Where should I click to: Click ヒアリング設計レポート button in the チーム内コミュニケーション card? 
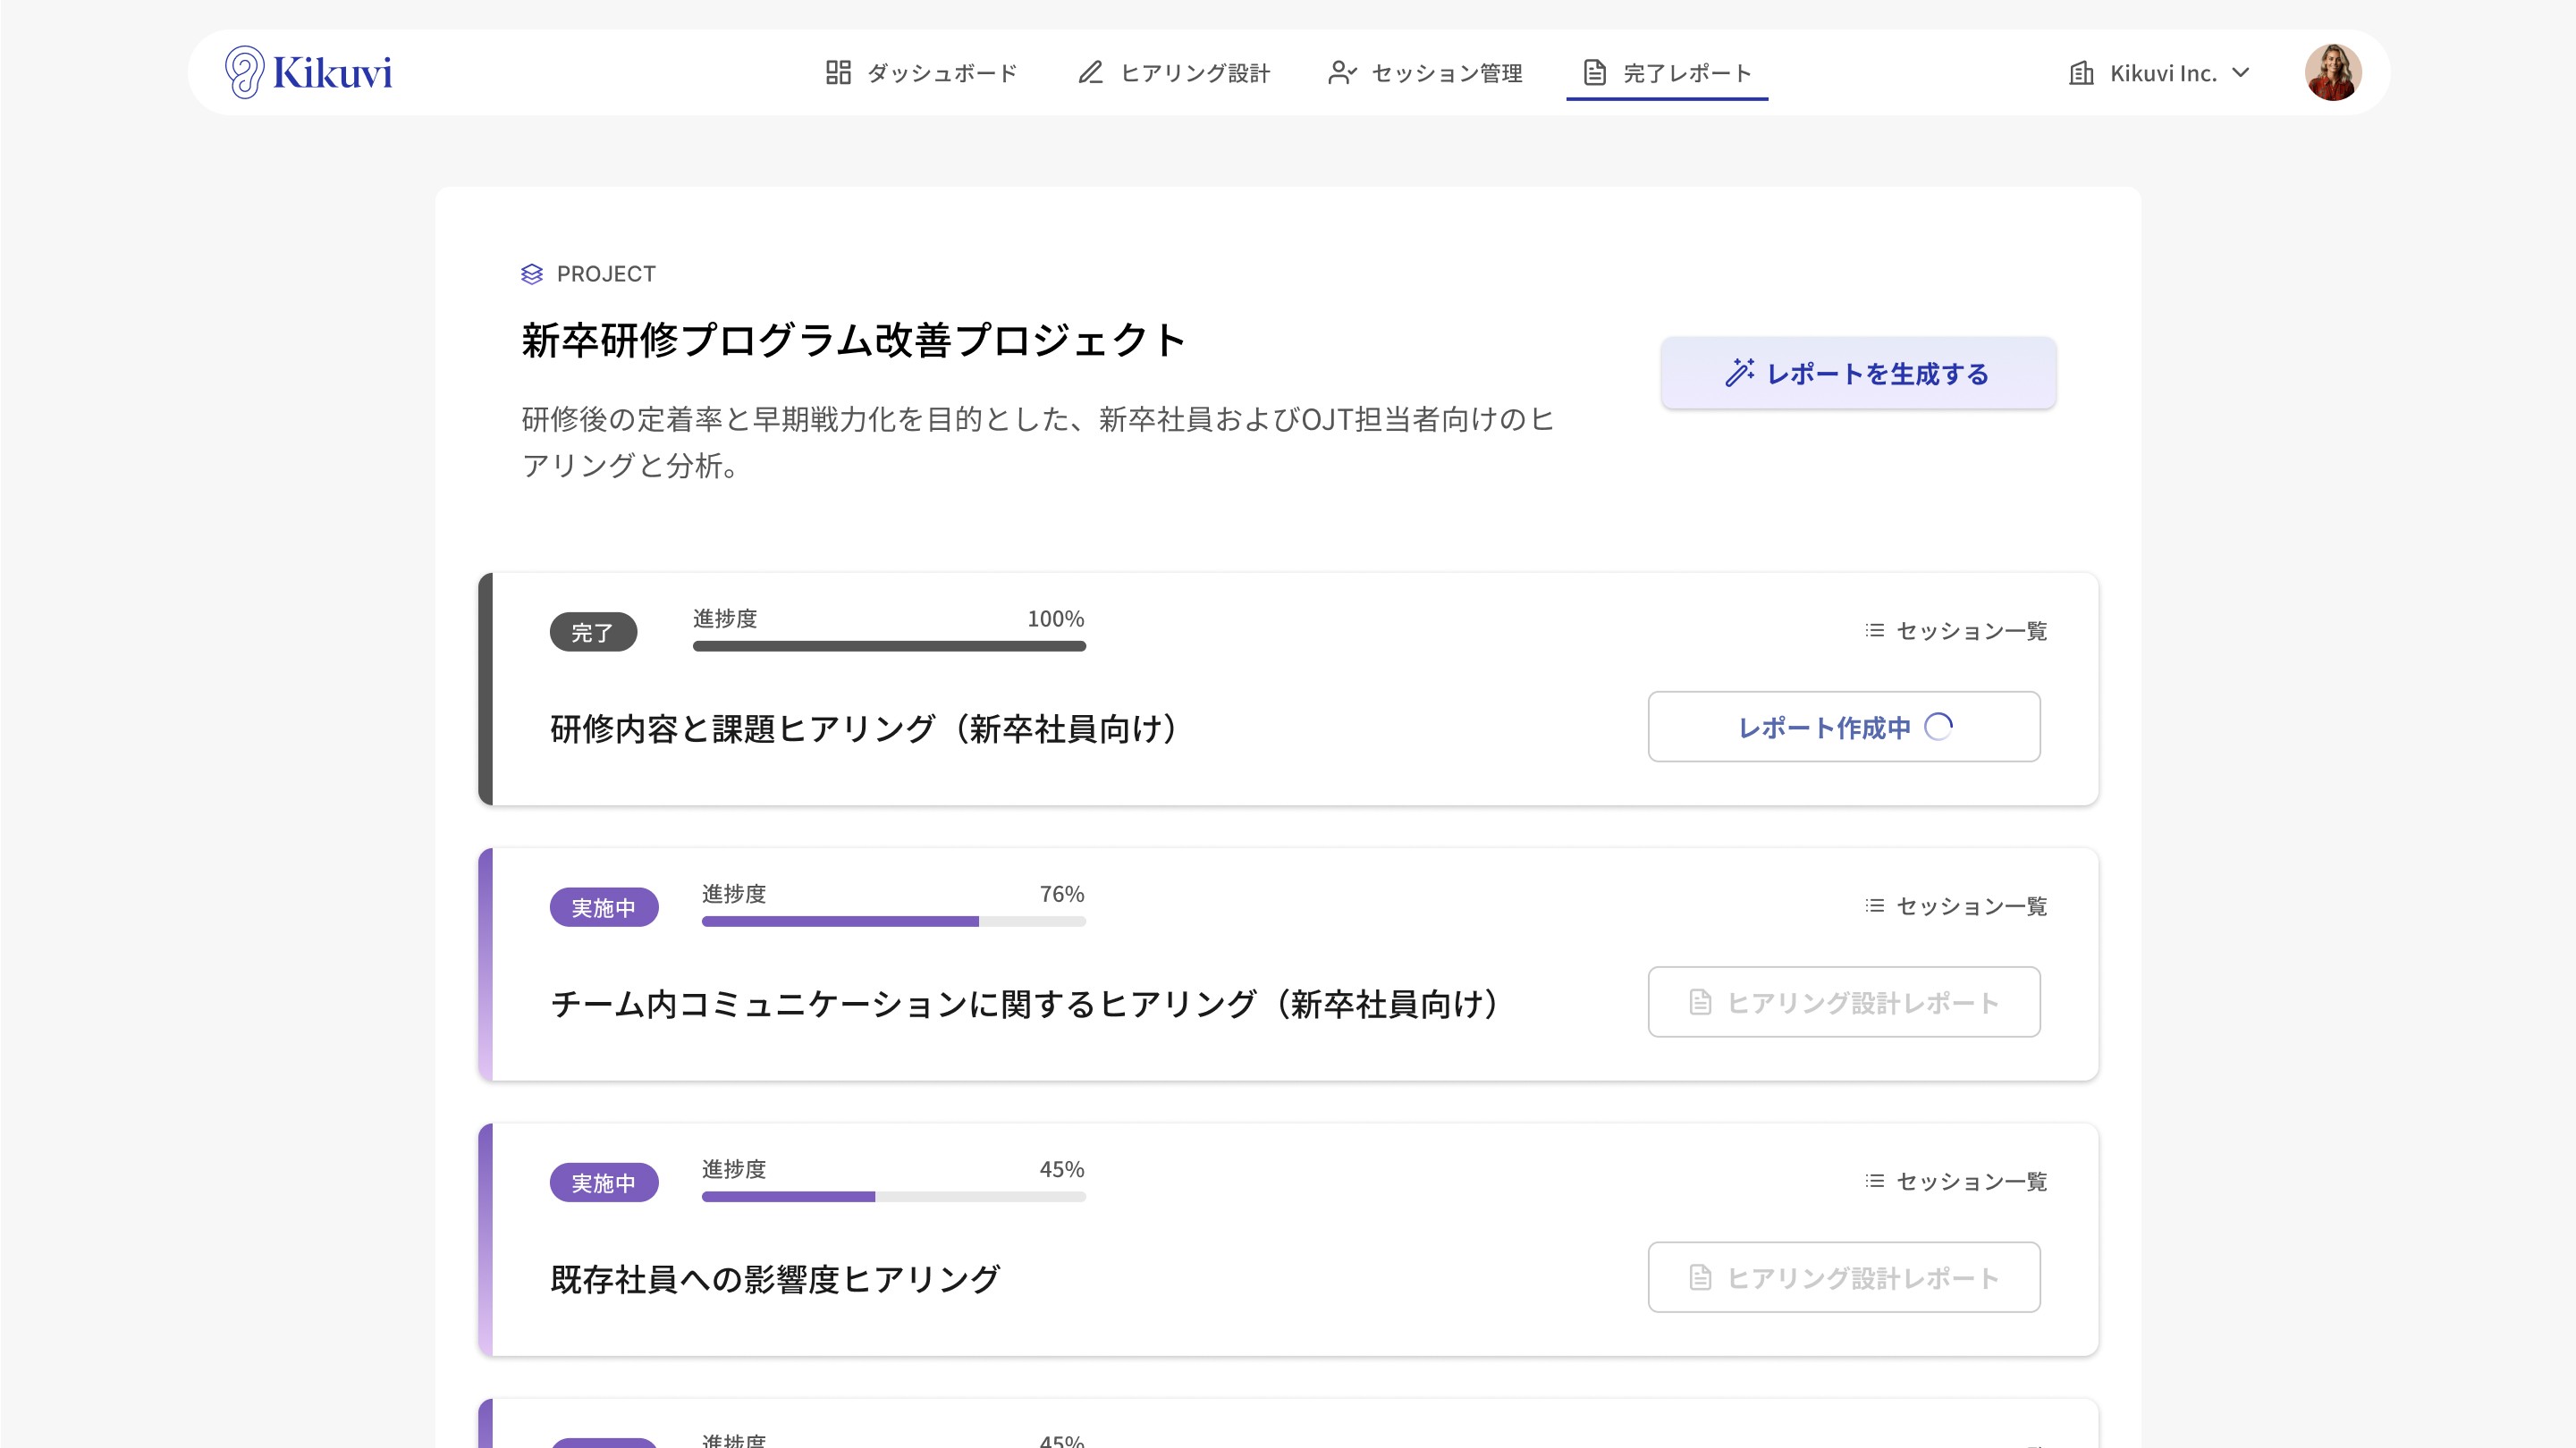click(1843, 1002)
